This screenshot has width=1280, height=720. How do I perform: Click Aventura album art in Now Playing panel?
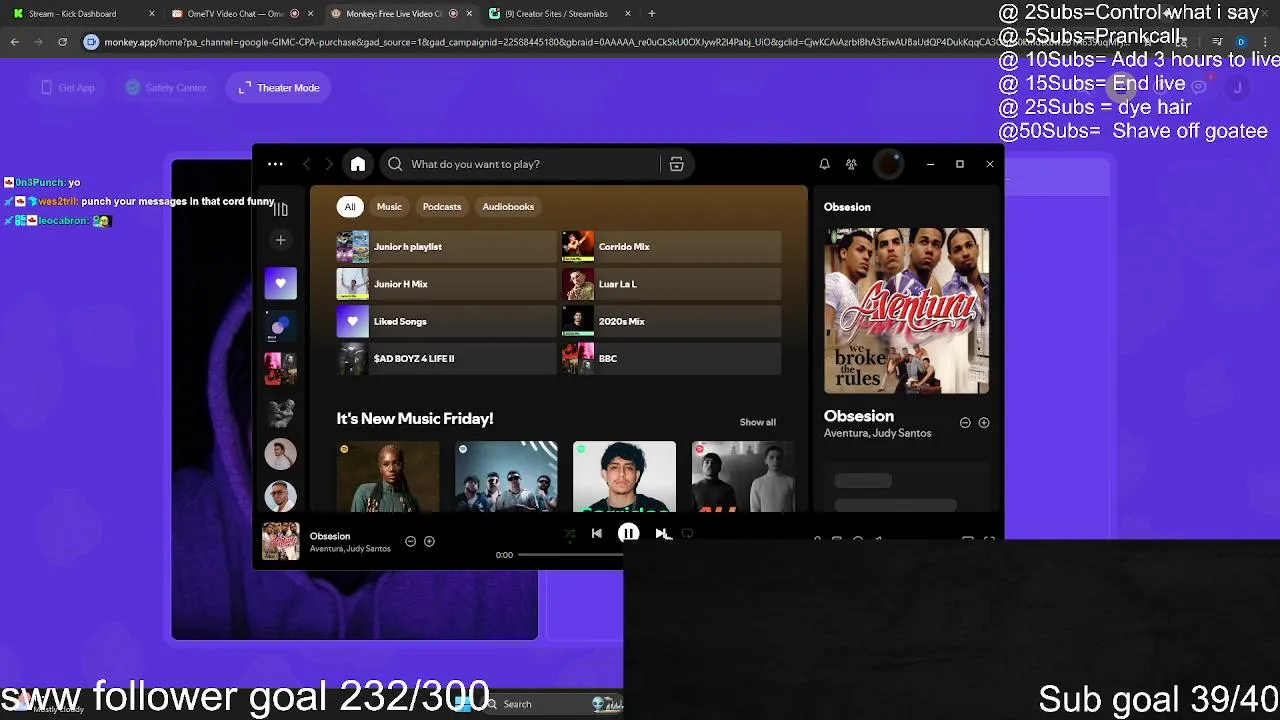[x=906, y=310]
